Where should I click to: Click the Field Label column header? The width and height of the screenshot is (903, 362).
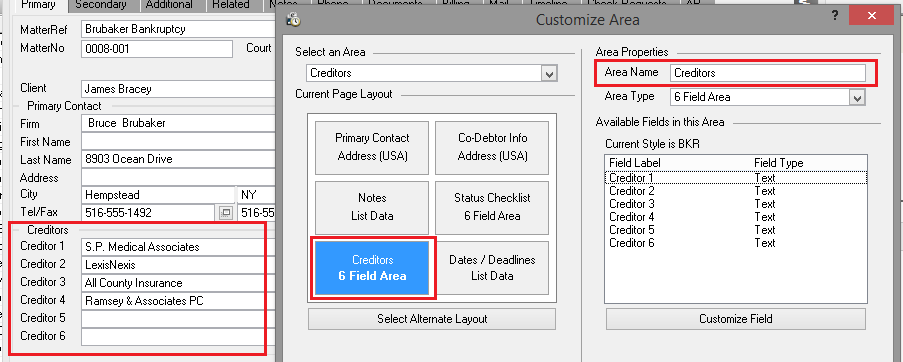(x=635, y=163)
